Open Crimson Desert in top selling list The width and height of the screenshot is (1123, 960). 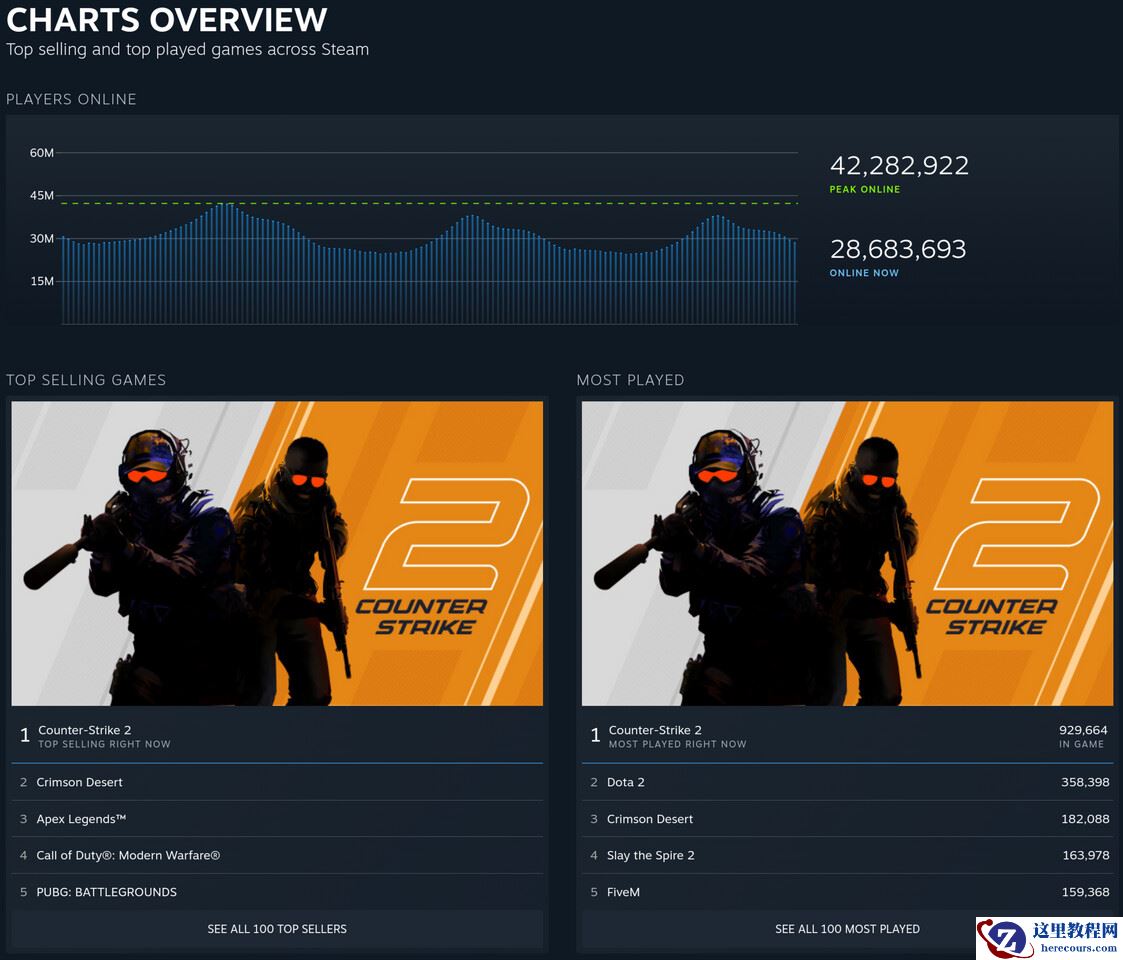pos(80,782)
